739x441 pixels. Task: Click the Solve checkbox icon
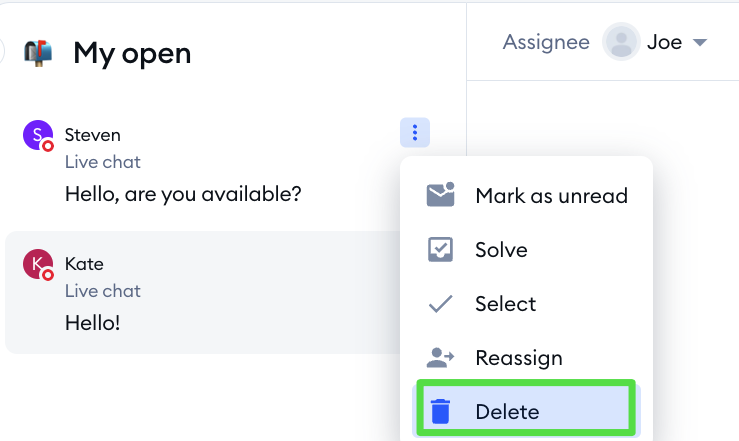point(440,249)
